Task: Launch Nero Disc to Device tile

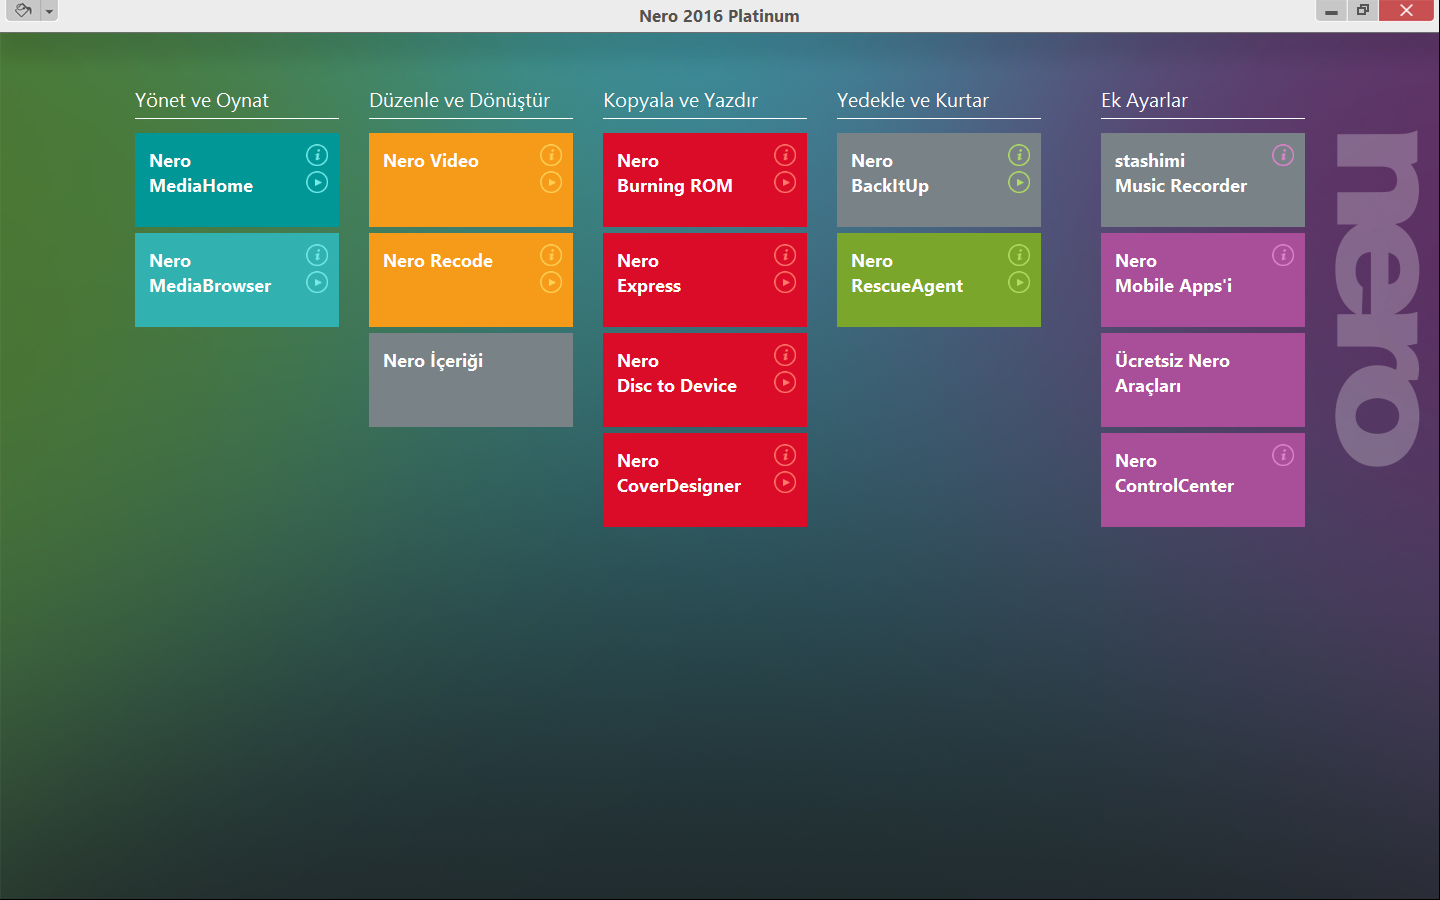Action: click(x=705, y=380)
